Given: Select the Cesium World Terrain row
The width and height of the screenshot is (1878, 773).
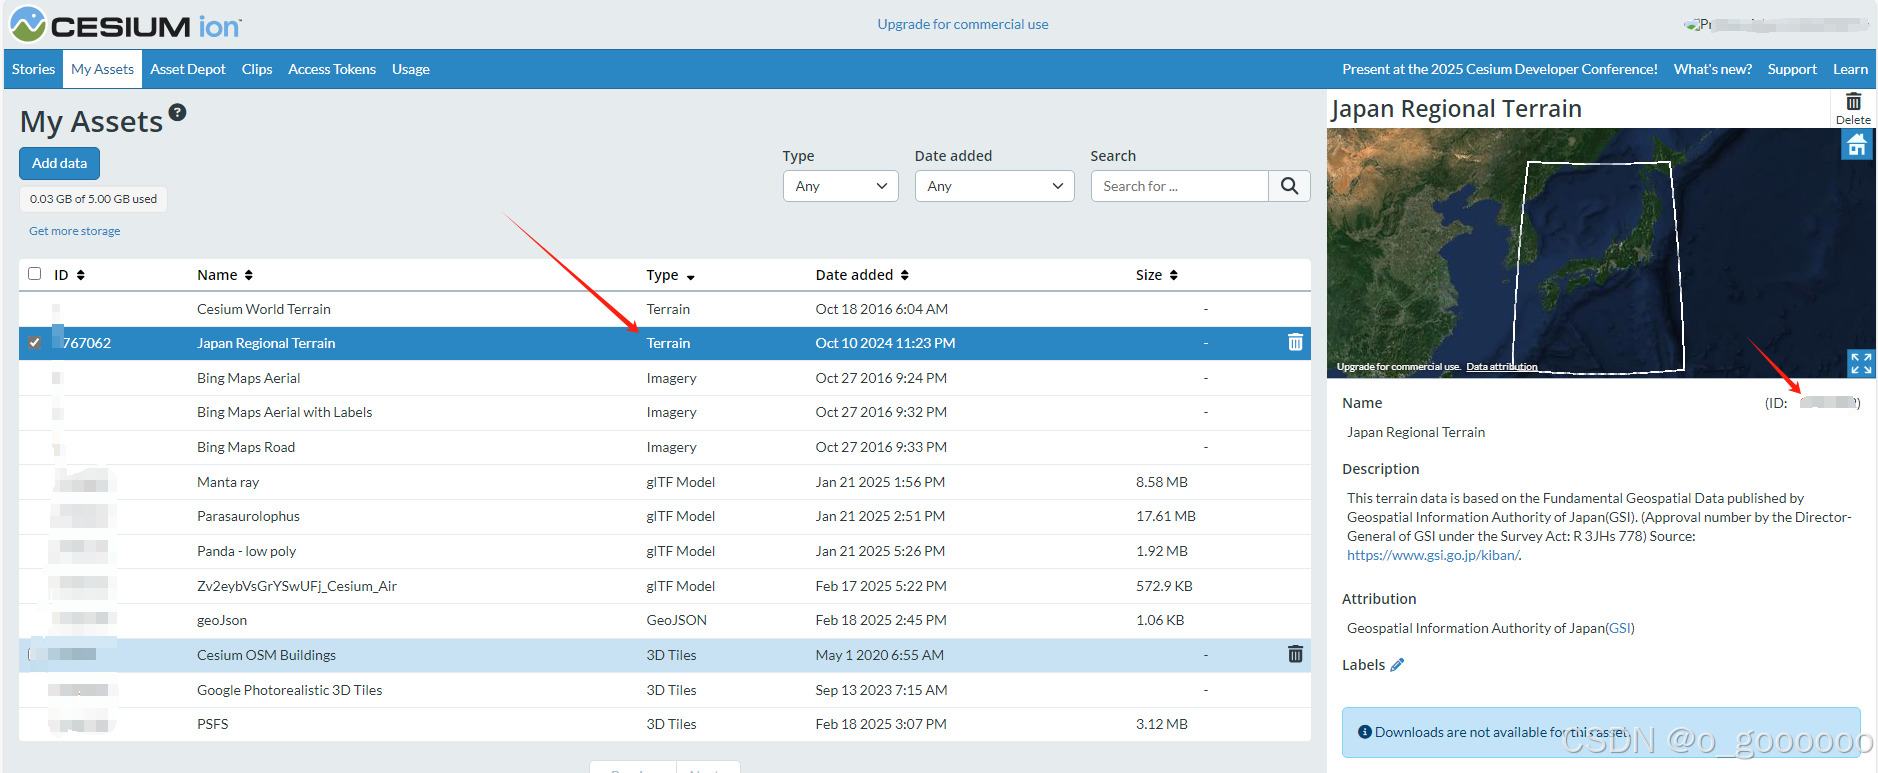Looking at the screenshot, I should coord(665,309).
